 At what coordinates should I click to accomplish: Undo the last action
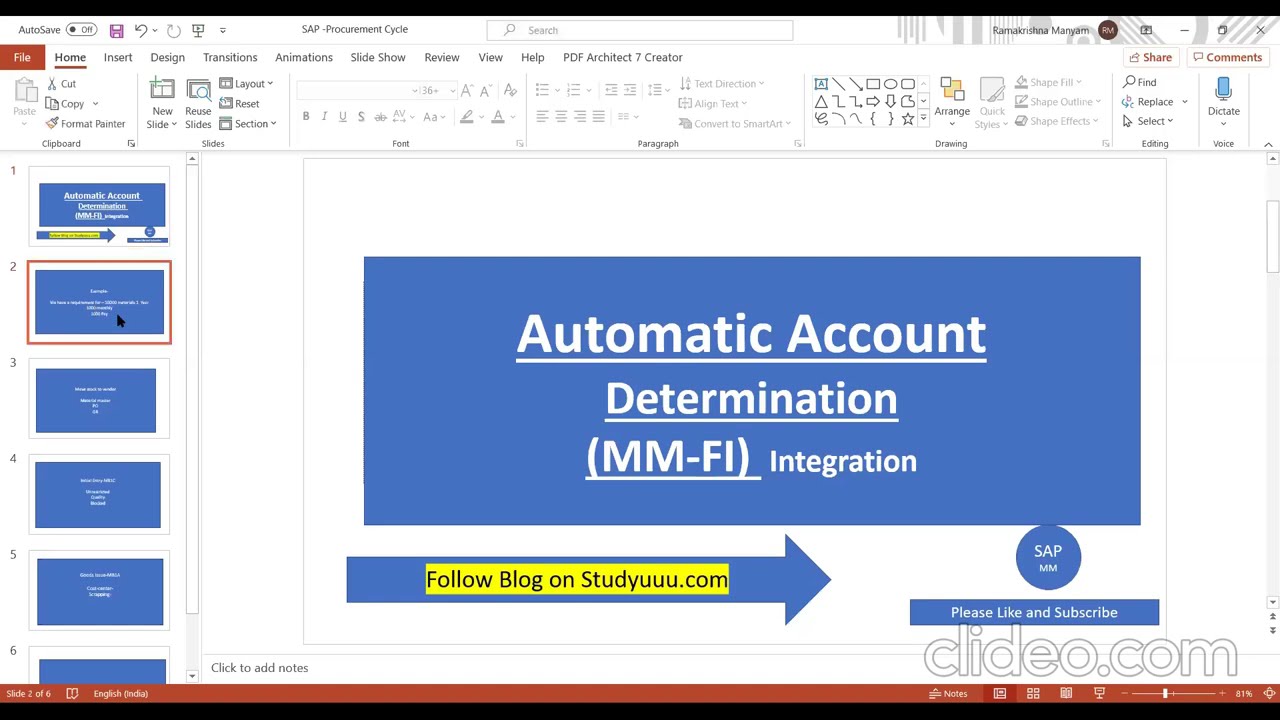141,30
